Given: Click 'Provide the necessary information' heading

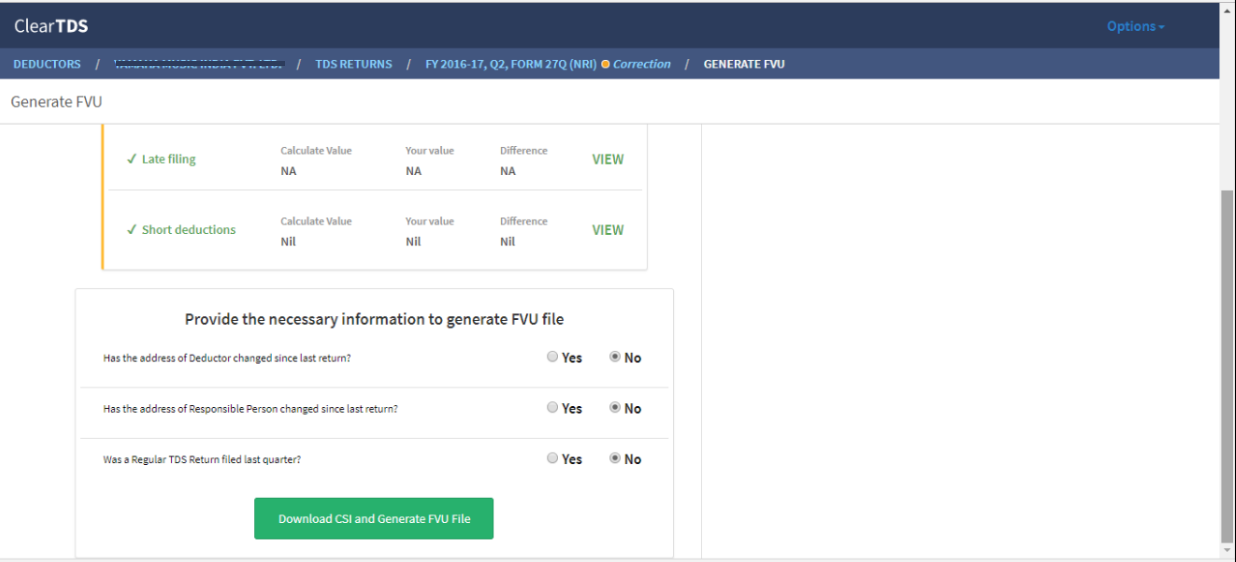Looking at the screenshot, I should click(x=374, y=320).
